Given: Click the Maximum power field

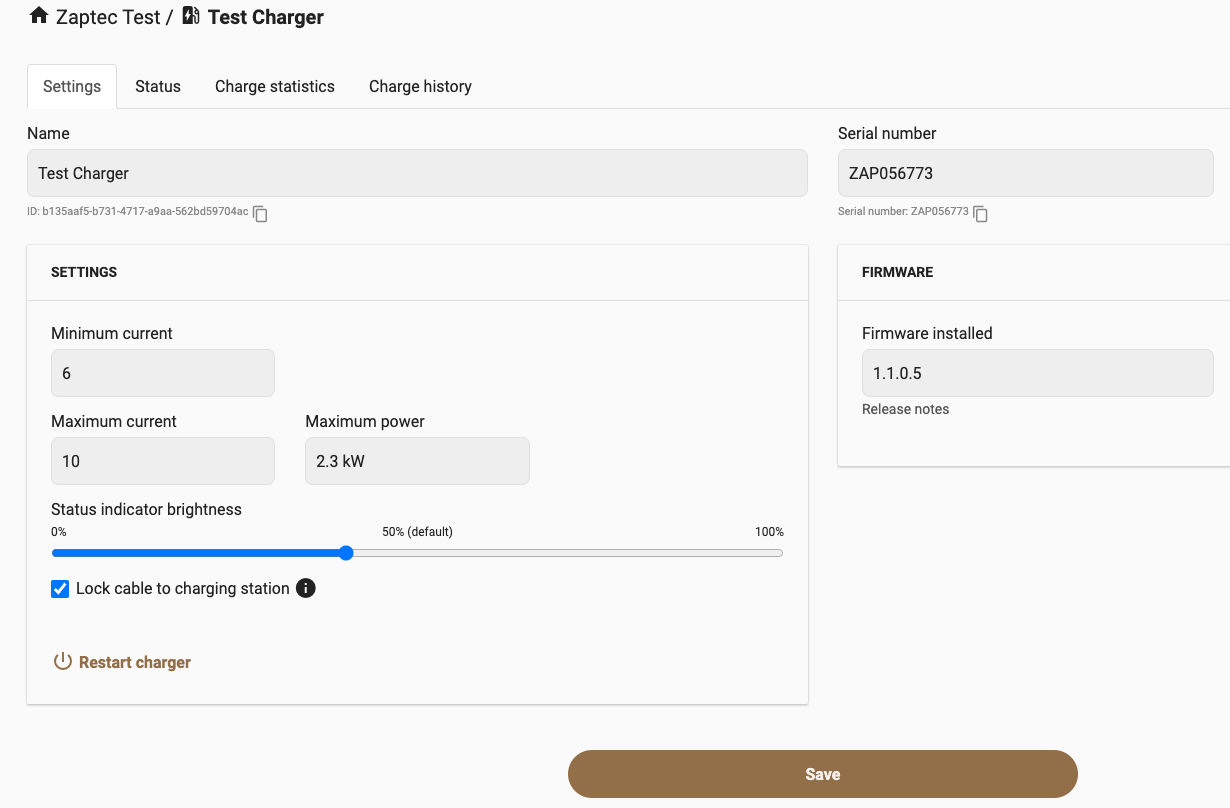Looking at the screenshot, I should coord(417,461).
